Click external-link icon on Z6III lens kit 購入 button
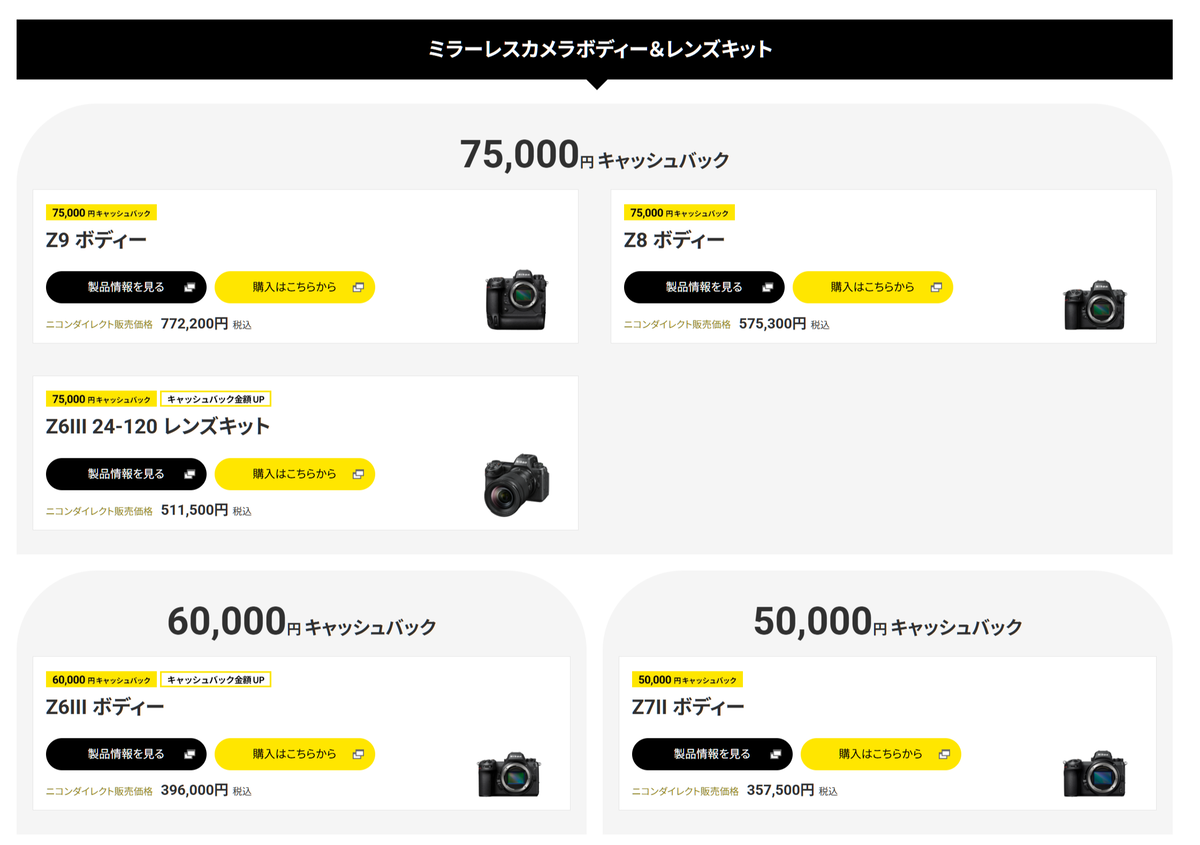Image resolution: width=1200 pixels, height=845 pixels. point(358,474)
